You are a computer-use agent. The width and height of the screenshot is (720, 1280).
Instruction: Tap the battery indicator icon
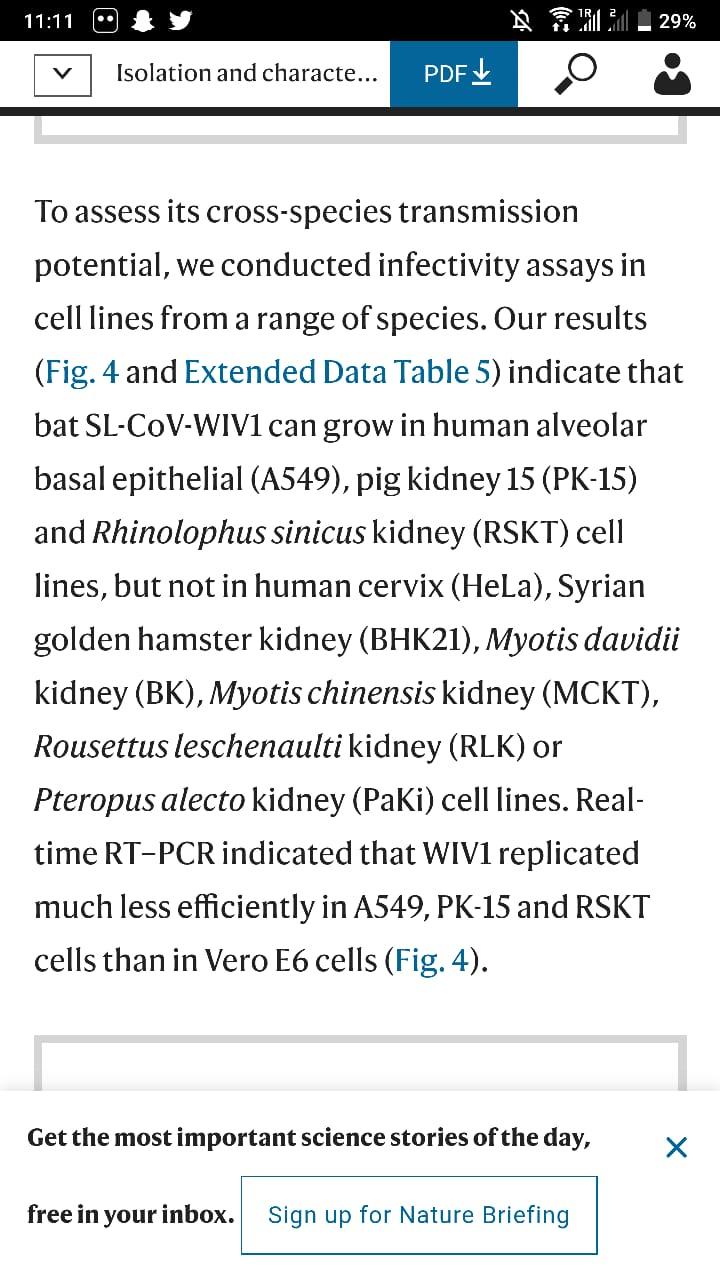point(645,20)
